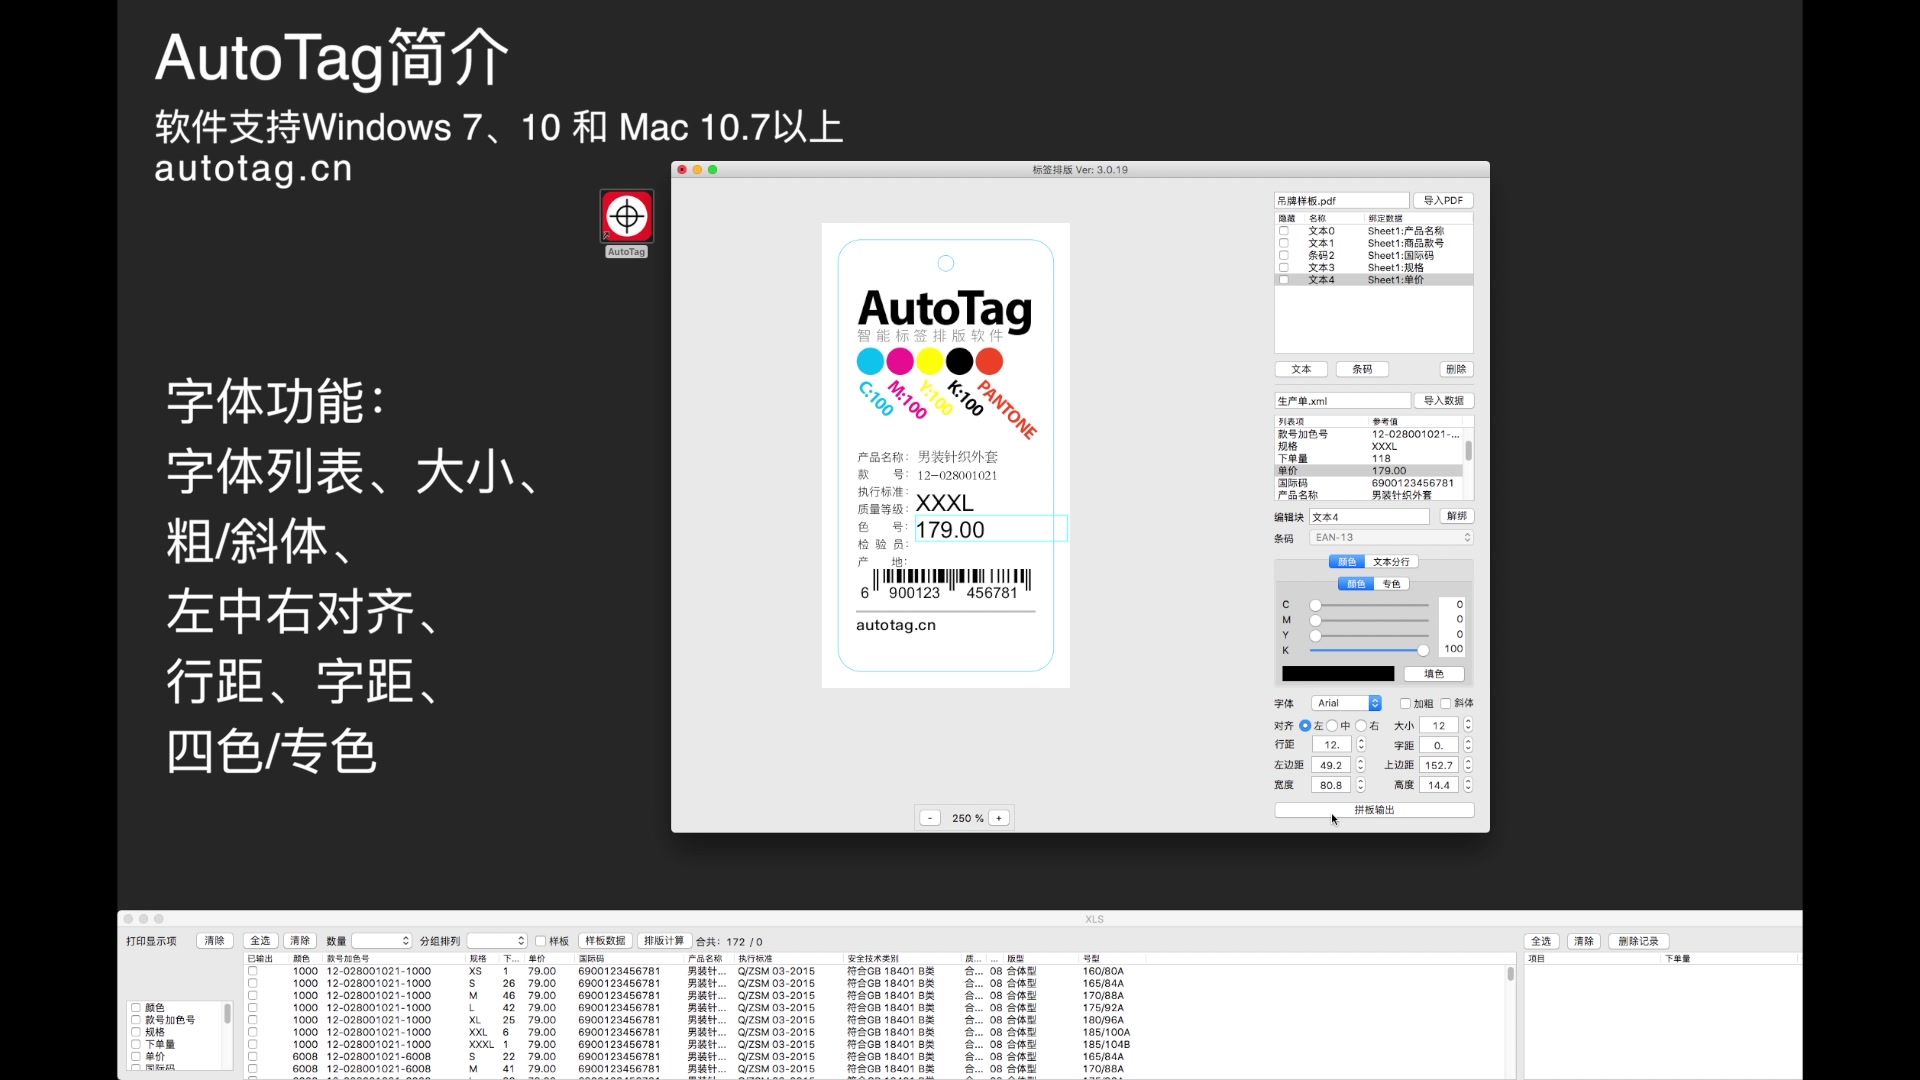Select the 单价 row in data list
This screenshot has height=1080, width=1920.
point(1369,471)
